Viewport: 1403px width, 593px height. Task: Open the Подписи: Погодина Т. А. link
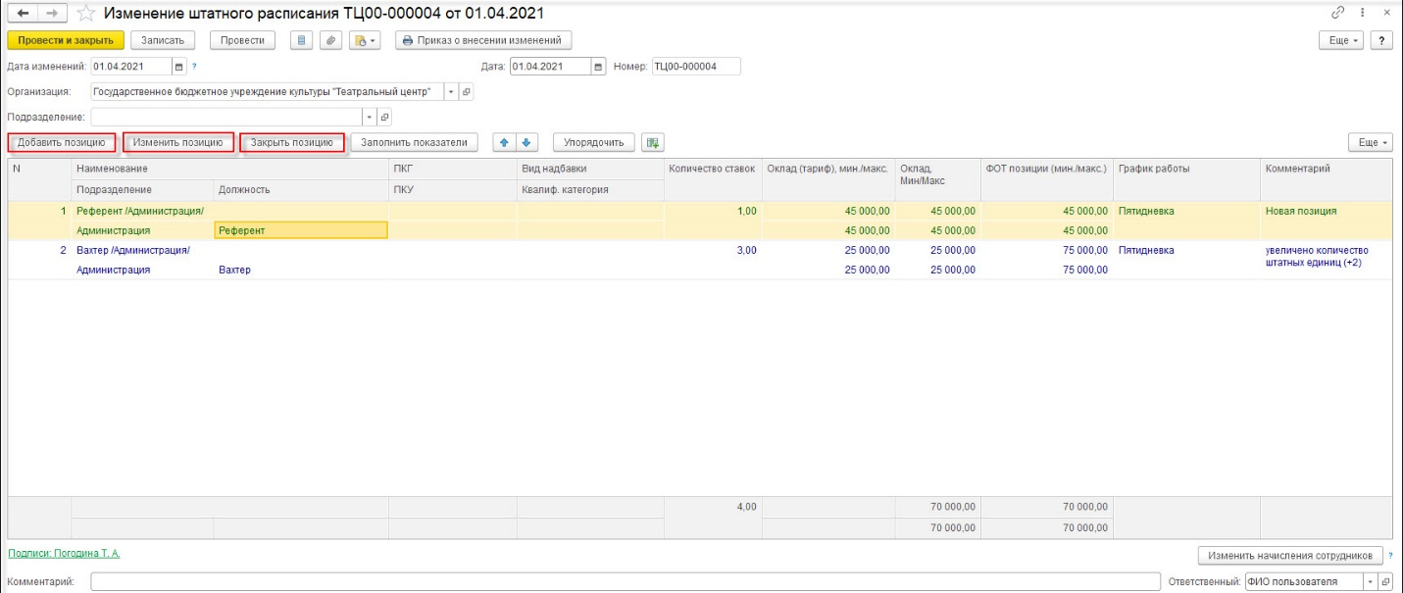point(63,553)
